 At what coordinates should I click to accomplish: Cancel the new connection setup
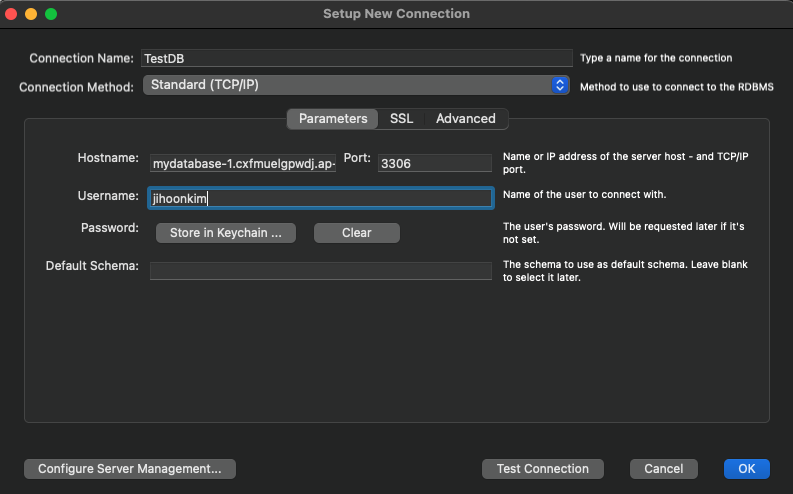click(664, 469)
